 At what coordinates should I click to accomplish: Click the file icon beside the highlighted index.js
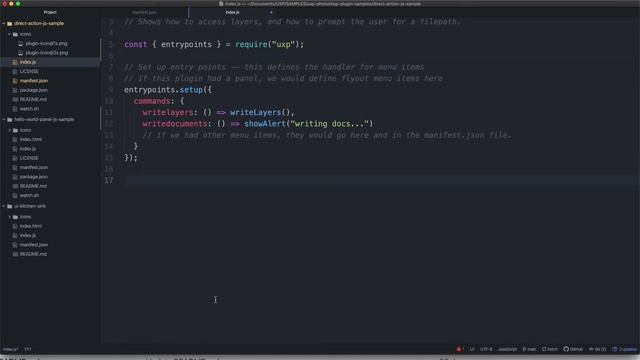click(15, 62)
